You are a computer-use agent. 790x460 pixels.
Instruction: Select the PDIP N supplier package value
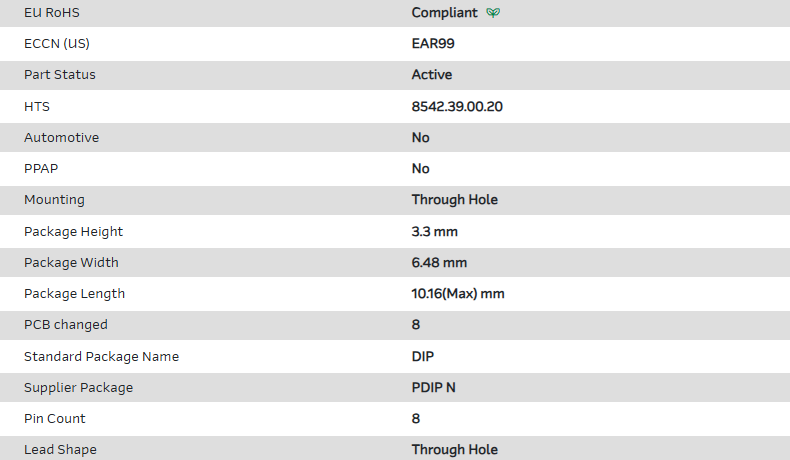click(439, 388)
